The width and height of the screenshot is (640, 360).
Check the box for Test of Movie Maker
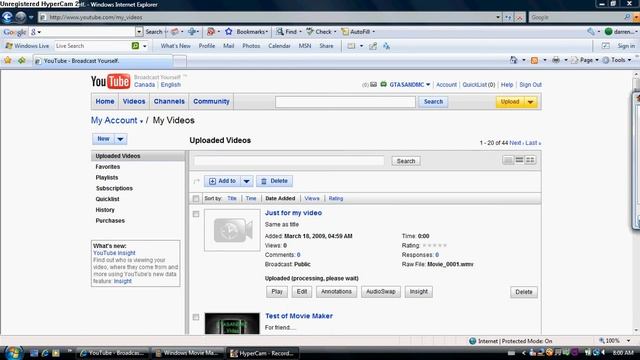click(196, 317)
